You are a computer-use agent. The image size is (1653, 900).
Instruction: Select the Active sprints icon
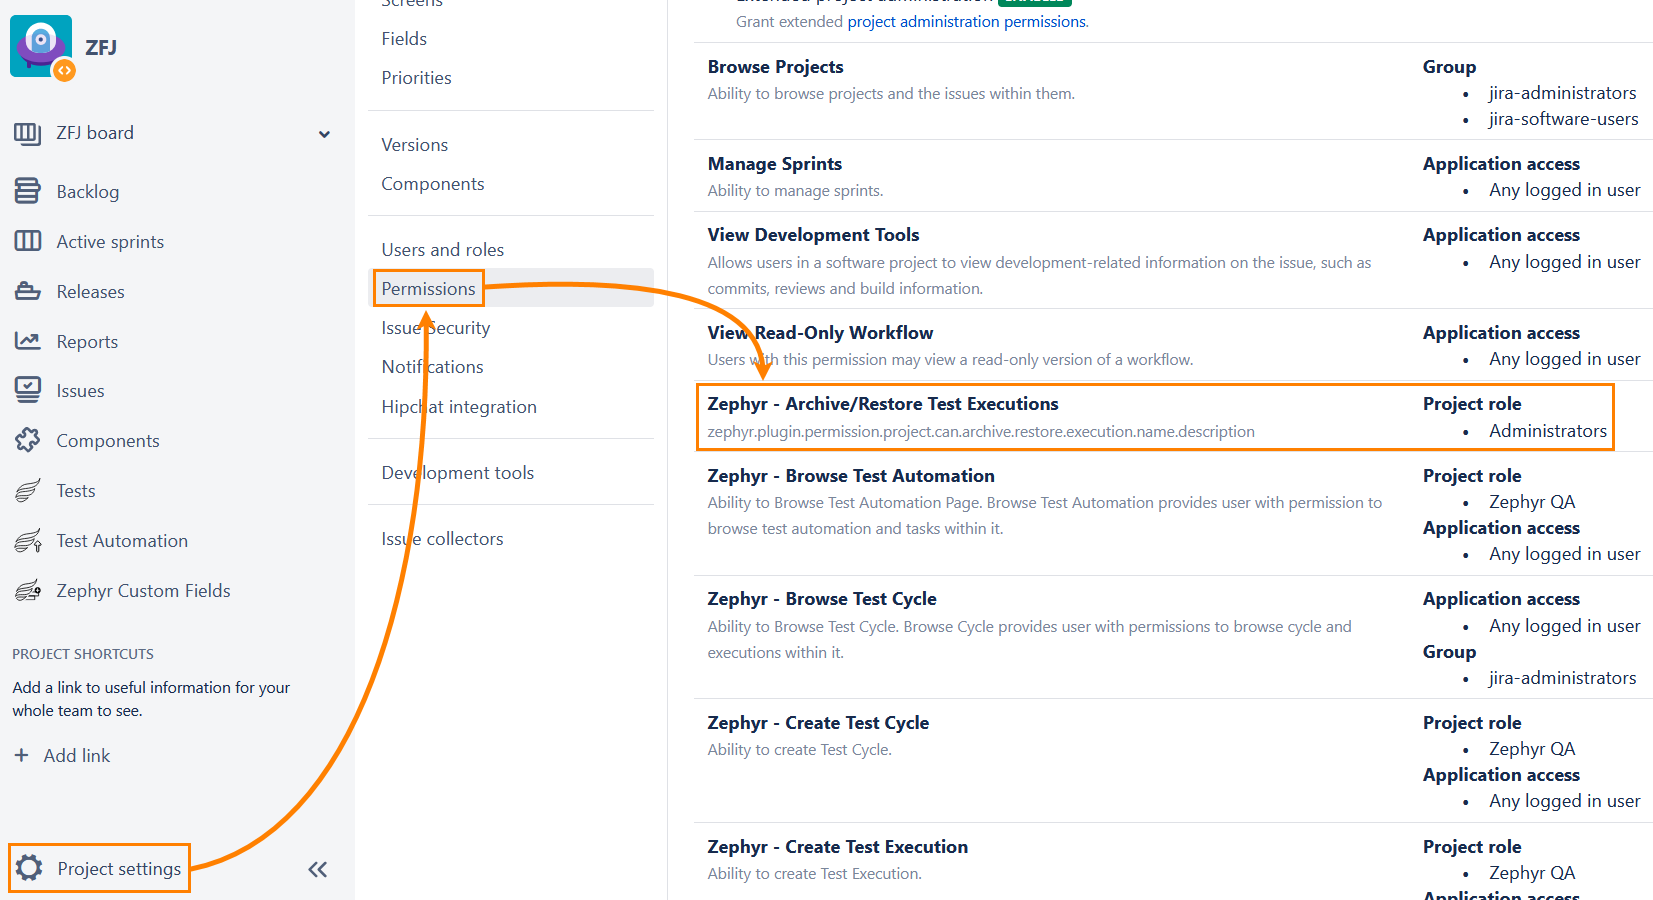click(29, 241)
